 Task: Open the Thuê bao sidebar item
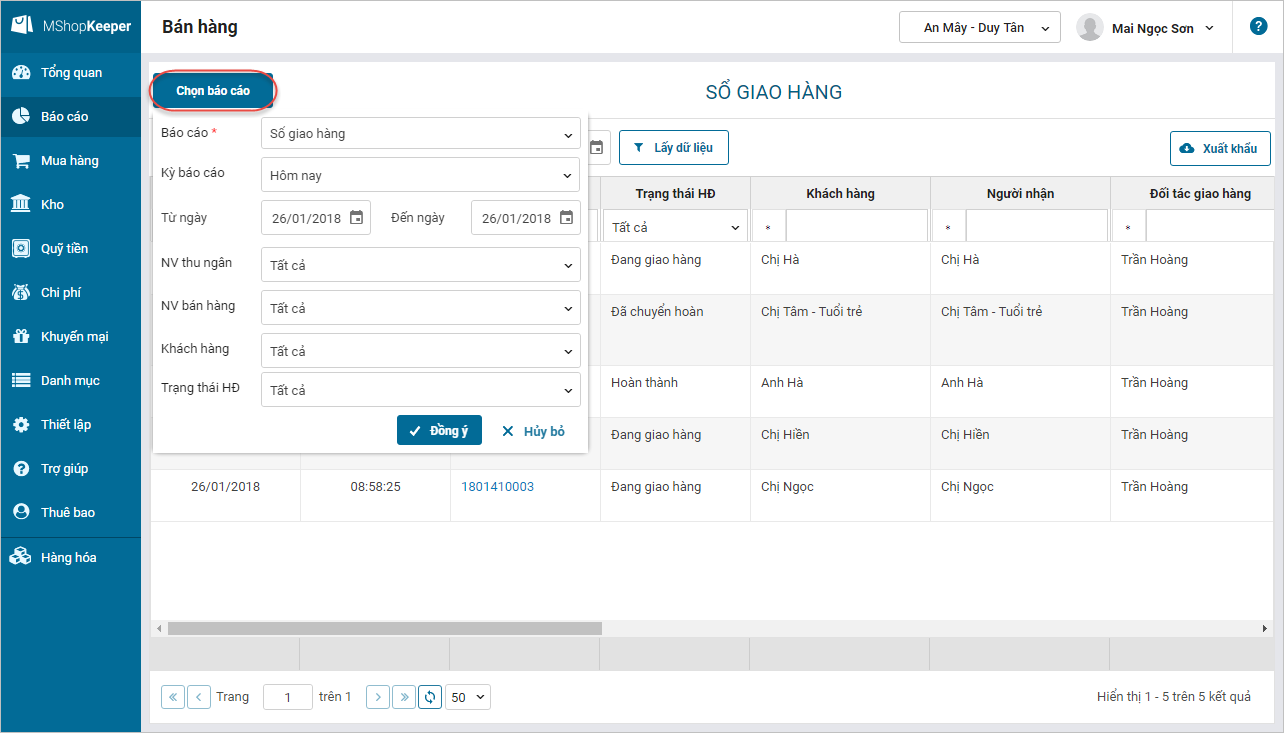point(70,513)
